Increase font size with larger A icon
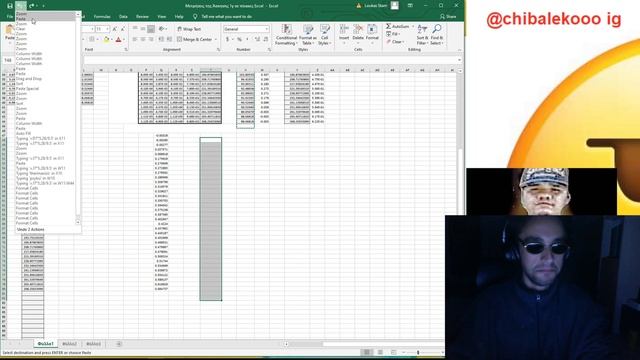Image resolution: width=640 pixels, height=360 pixels. click(x=115, y=29)
